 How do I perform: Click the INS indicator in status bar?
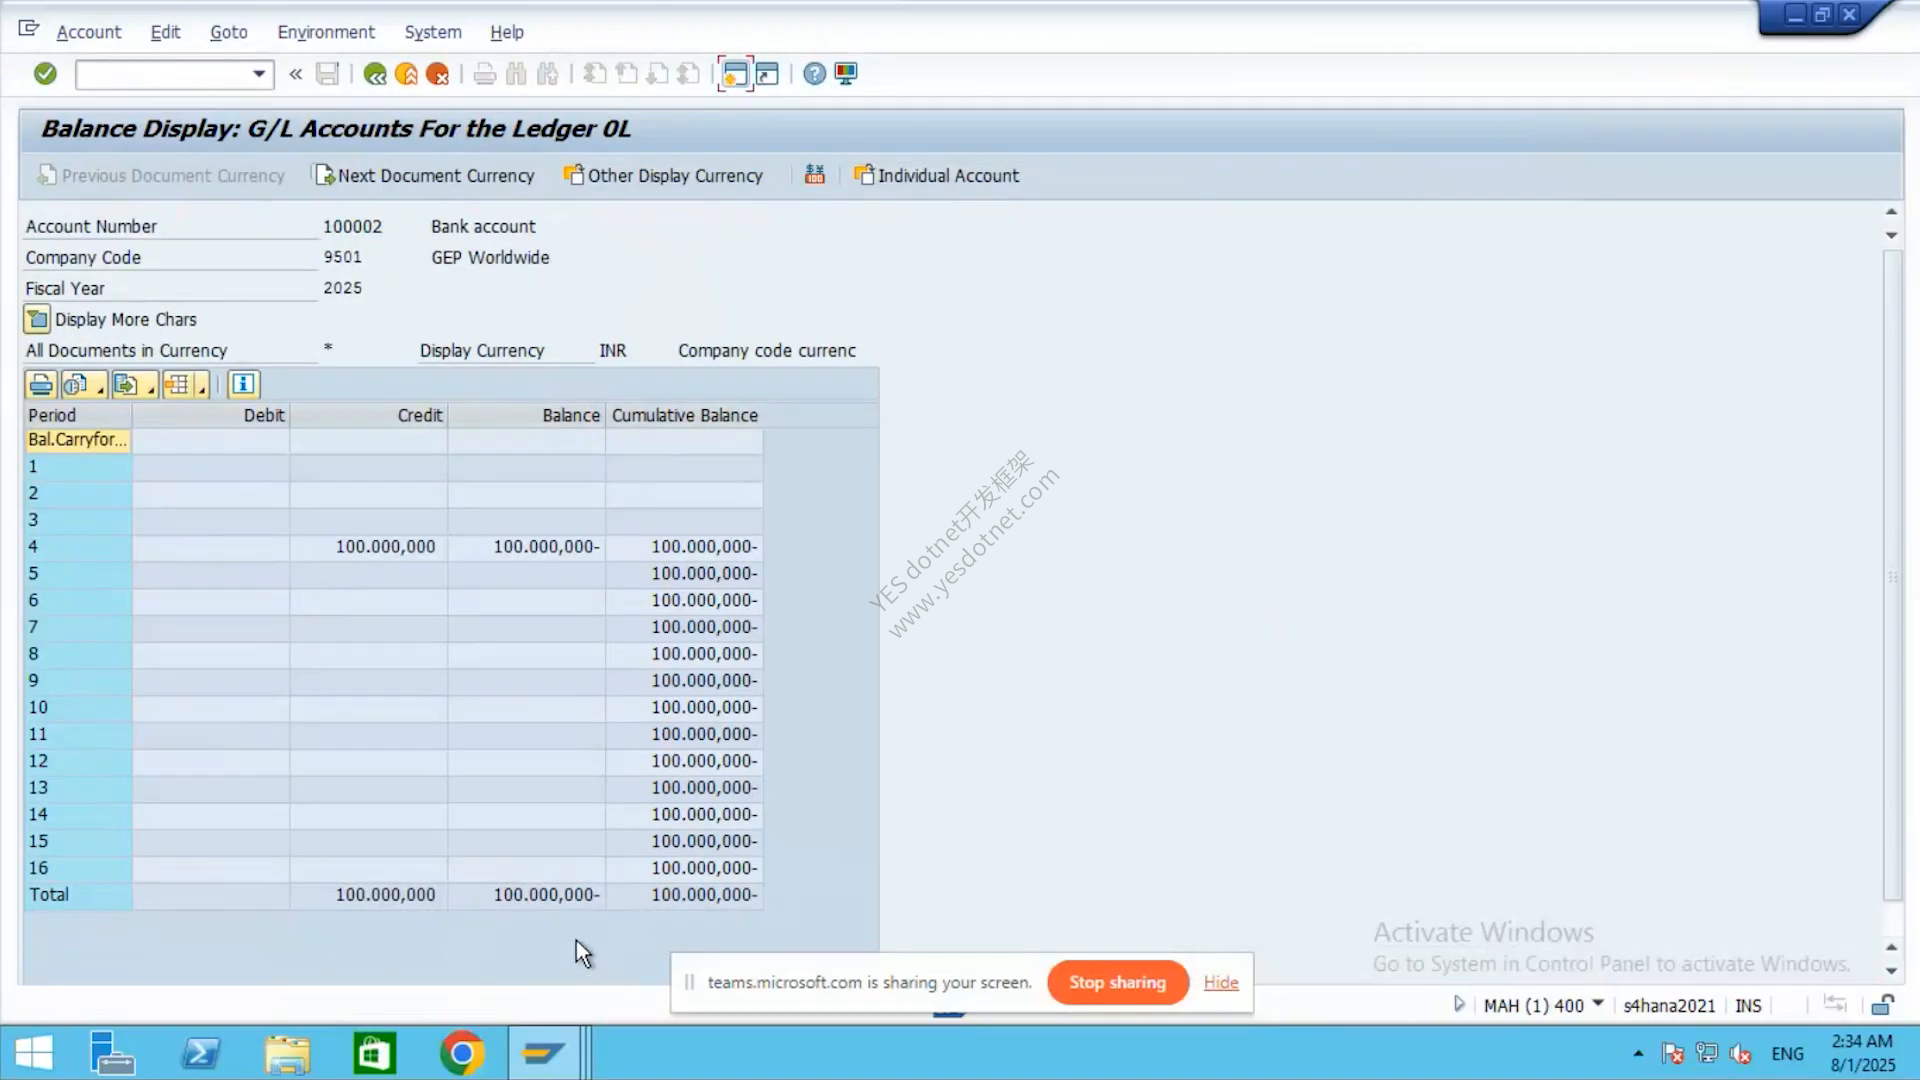[1748, 1006]
